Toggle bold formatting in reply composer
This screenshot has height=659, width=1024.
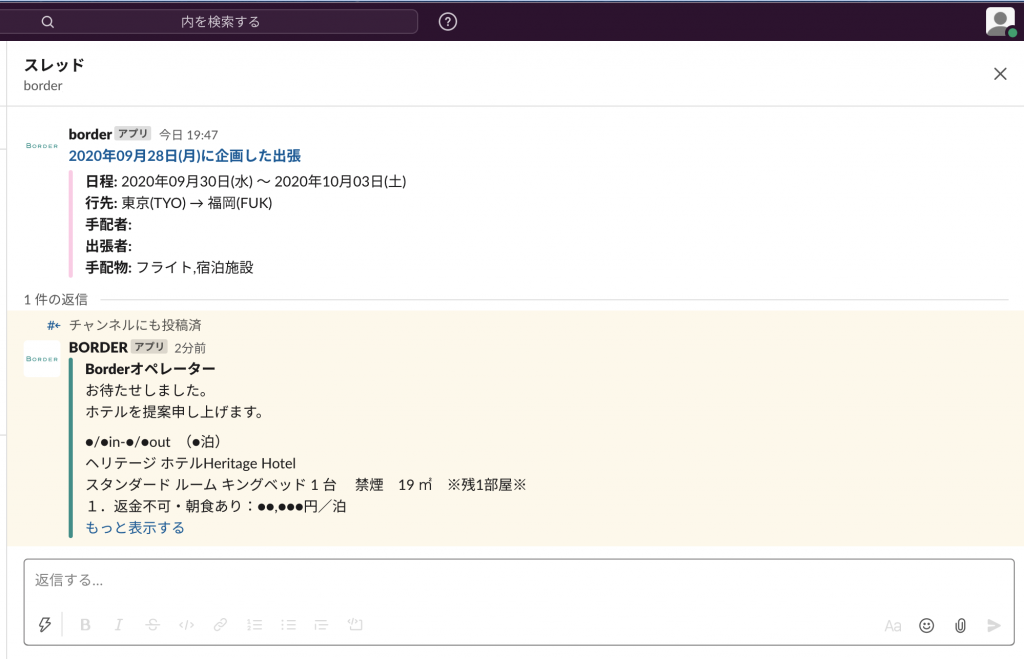[85, 625]
